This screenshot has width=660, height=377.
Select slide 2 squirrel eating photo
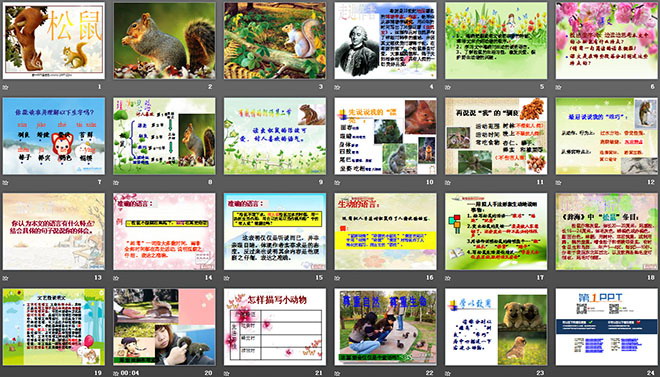(164, 41)
